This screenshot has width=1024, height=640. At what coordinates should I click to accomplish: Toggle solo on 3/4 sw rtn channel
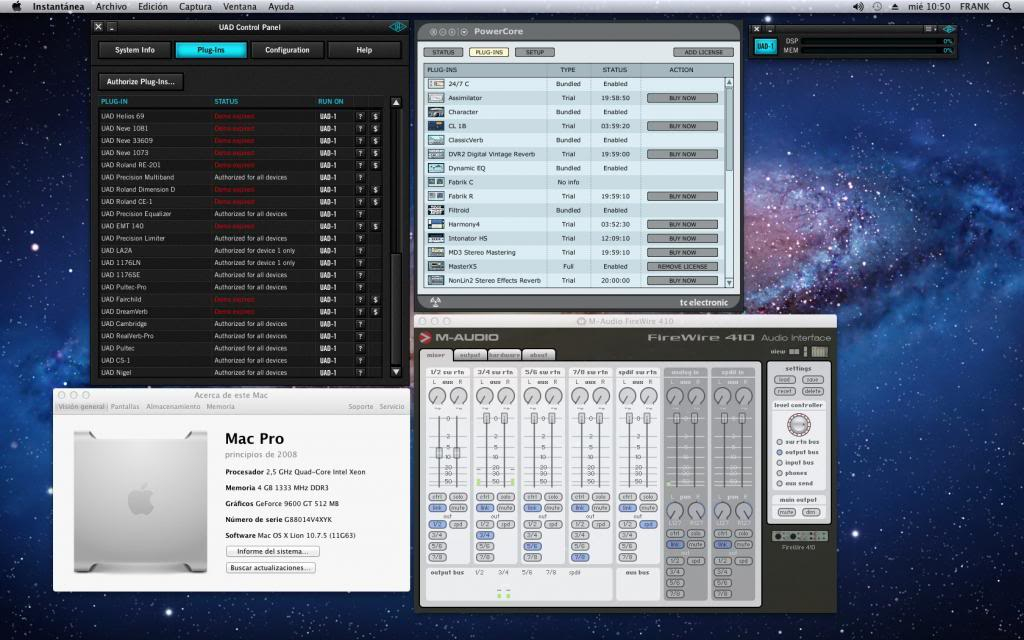(x=505, y=497)
